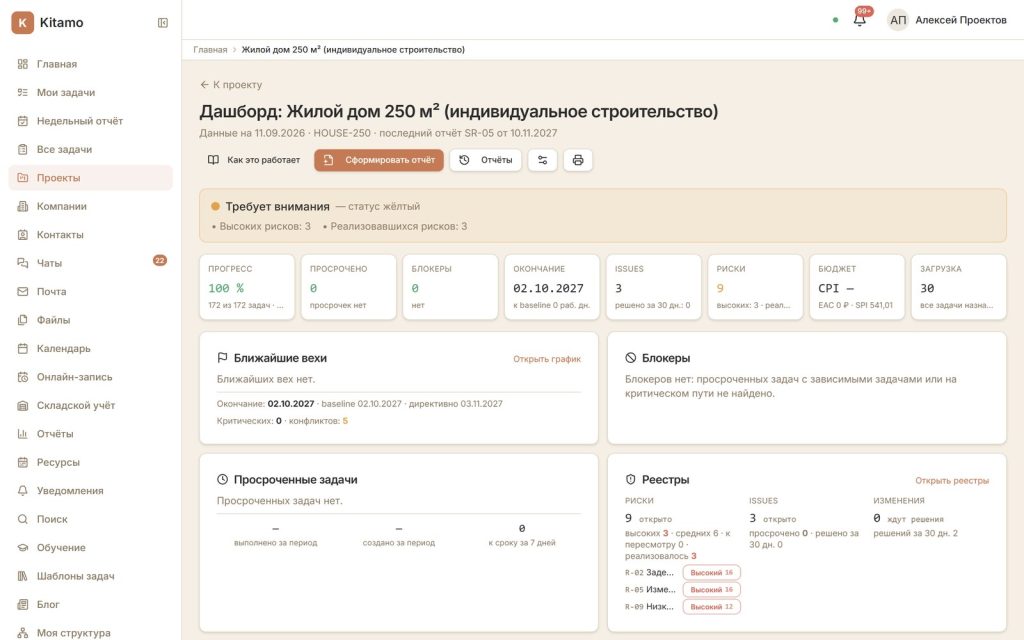
Task: Print the dashboard with the printer icon
Action: [578, 160]
